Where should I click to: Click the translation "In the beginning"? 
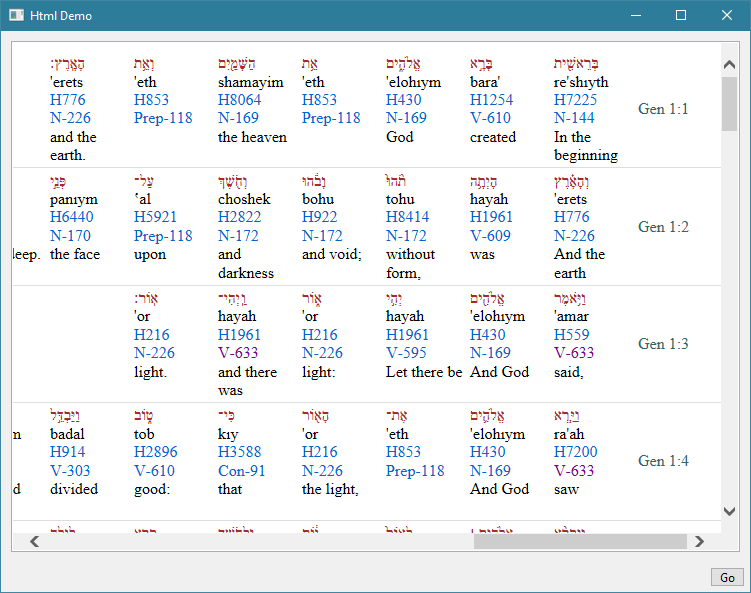(x=586, y=146)
